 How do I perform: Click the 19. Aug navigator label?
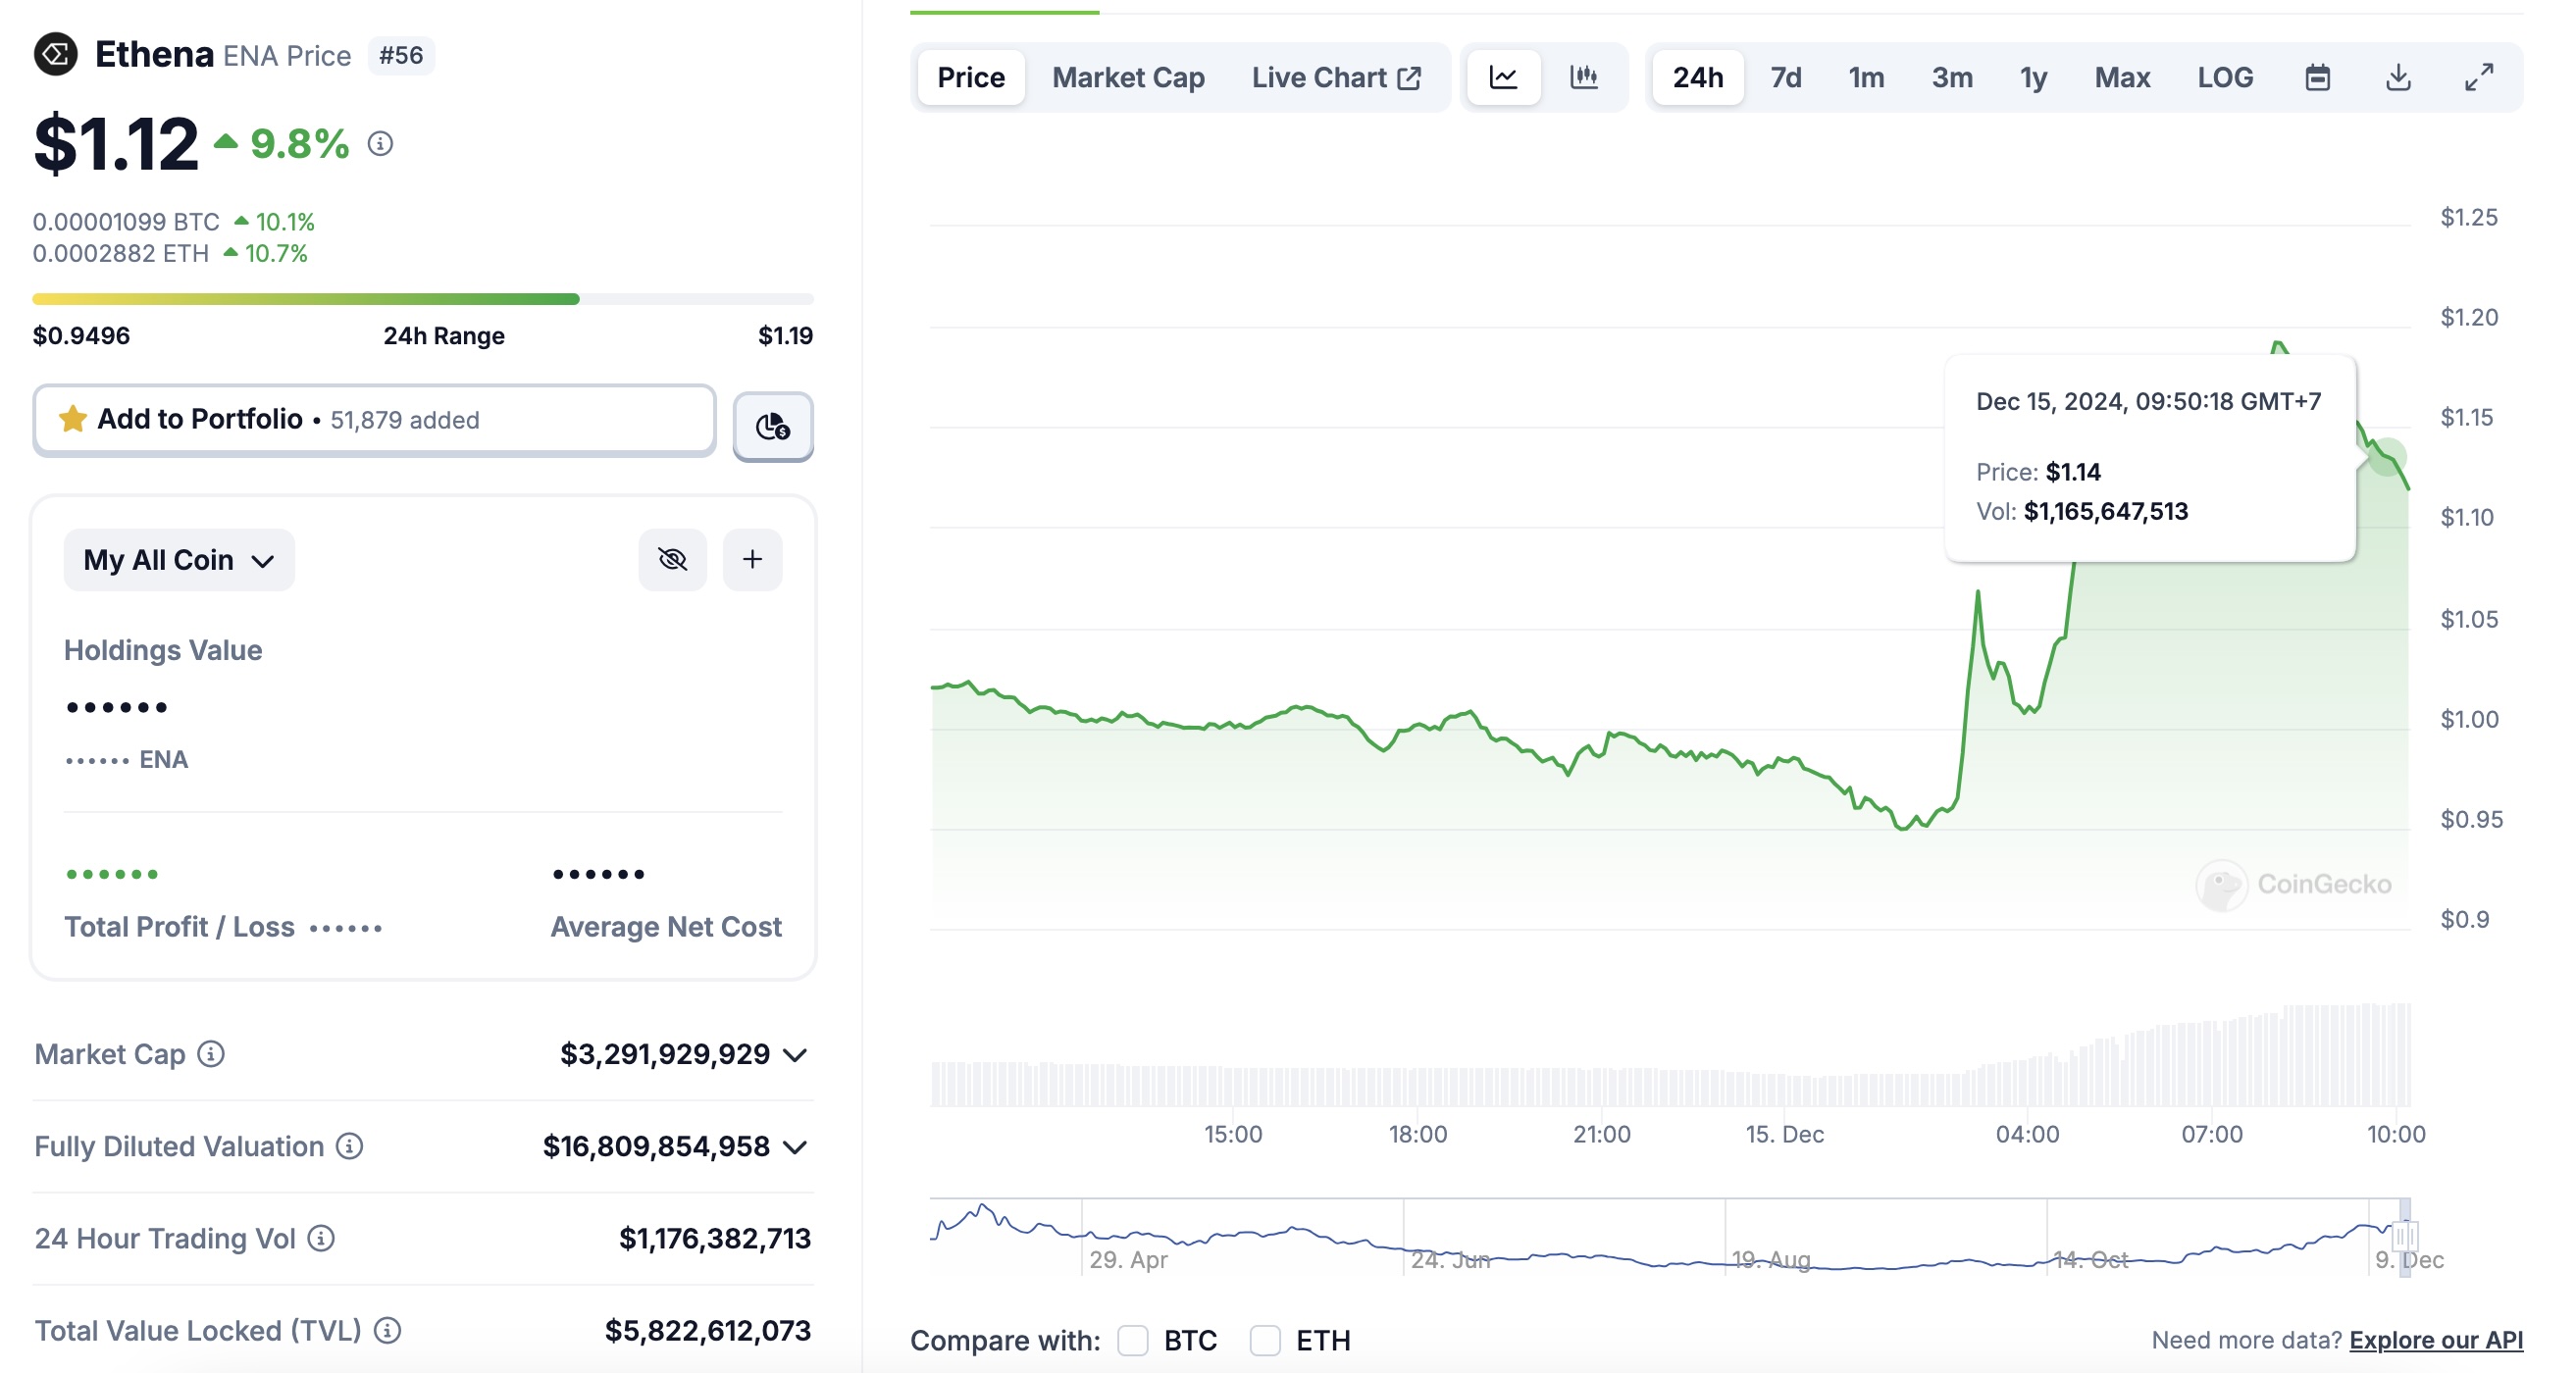point(1771,1260)
